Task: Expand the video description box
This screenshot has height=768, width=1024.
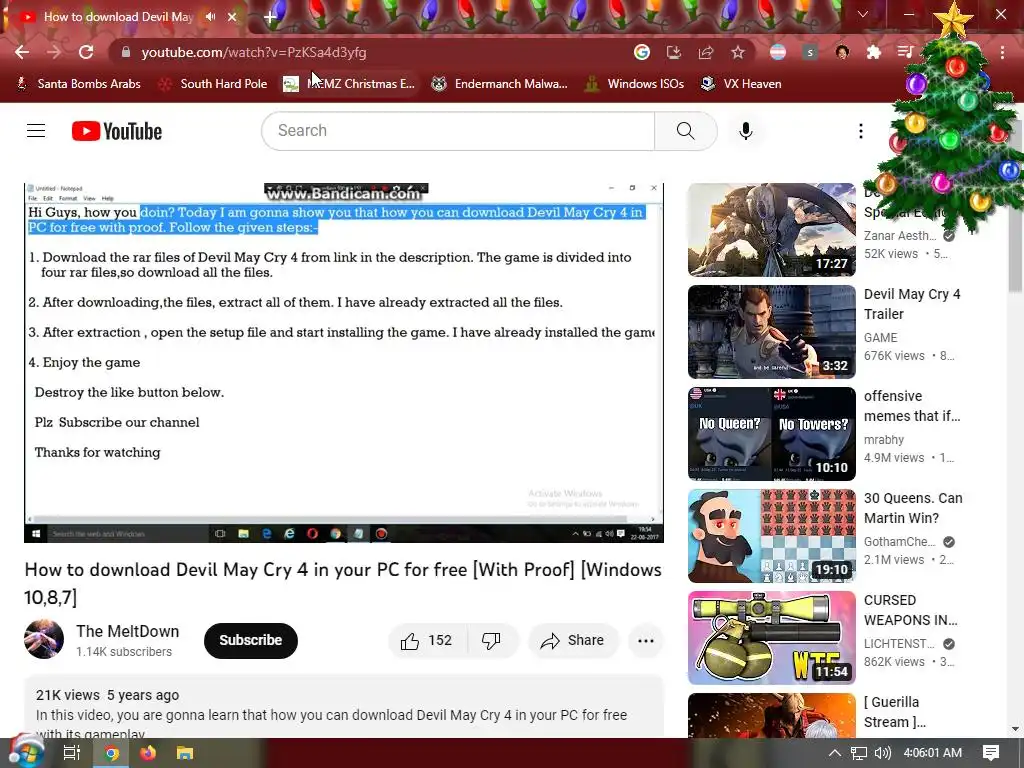Action: 344,707
